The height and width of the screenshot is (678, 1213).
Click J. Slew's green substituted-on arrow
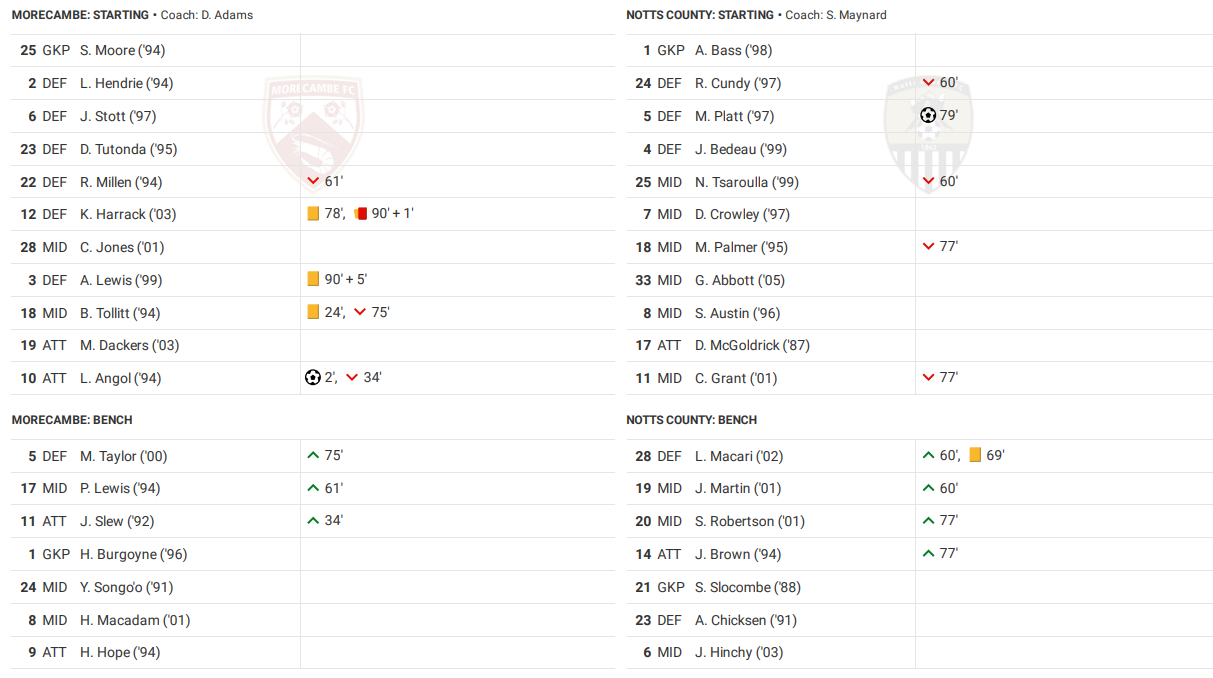314,520
